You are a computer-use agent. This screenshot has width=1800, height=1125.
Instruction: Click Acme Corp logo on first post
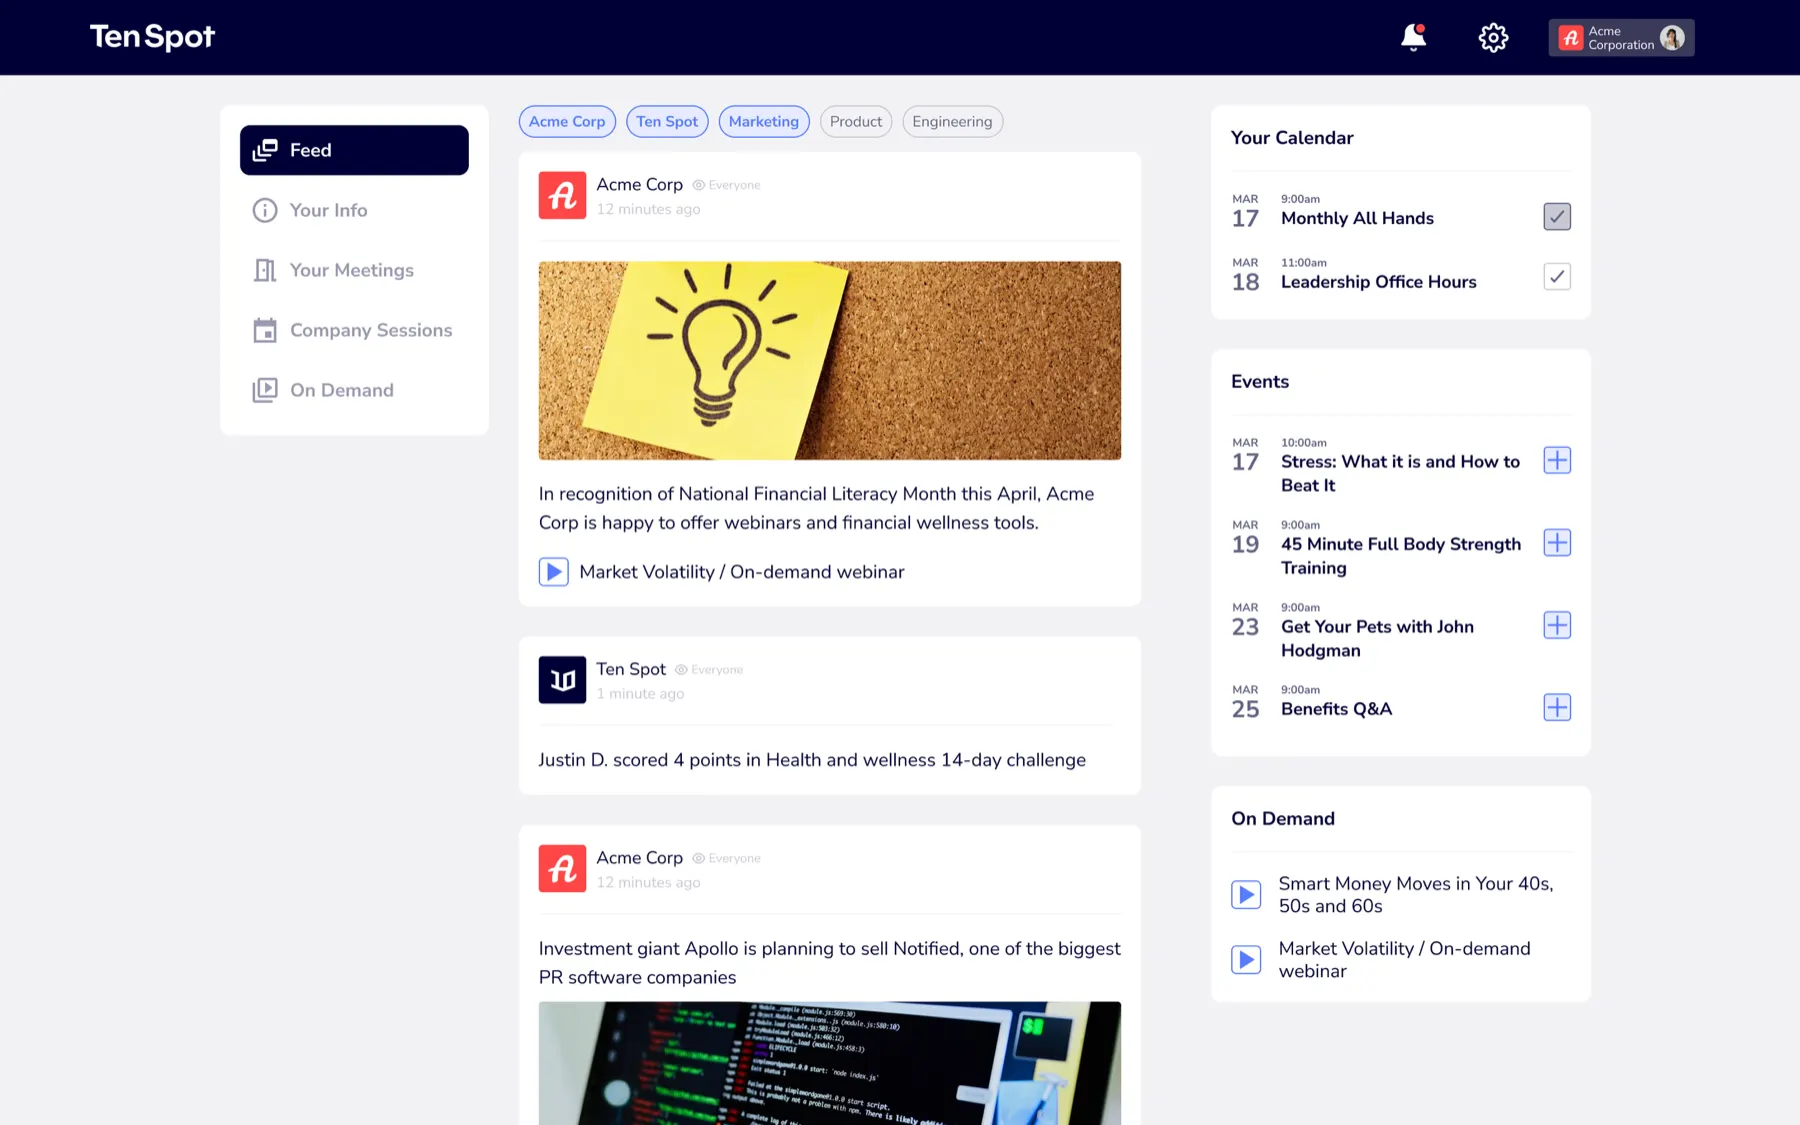click(562, 195)
